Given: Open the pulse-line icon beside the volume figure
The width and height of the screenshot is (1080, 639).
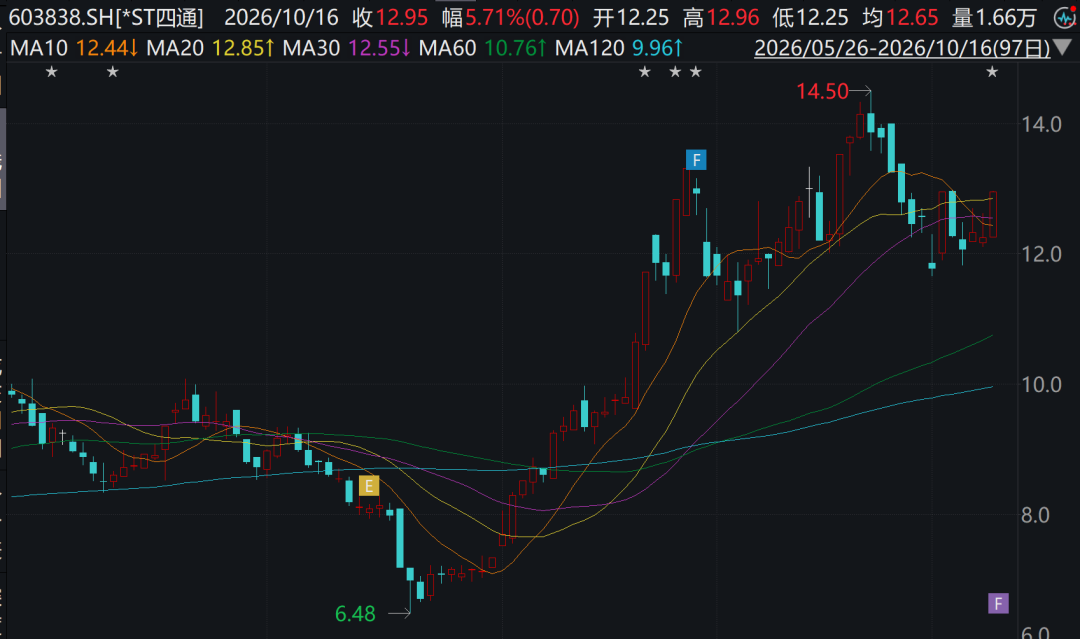Looking at the screenshot, I should tap(1065, 17).
